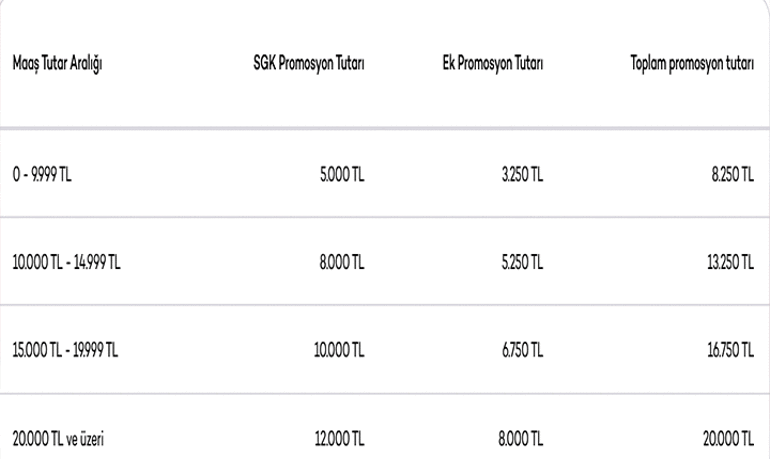Select the 15.000 TL - 19.999 TL range

pyautogui.click(x=68, y=350)
